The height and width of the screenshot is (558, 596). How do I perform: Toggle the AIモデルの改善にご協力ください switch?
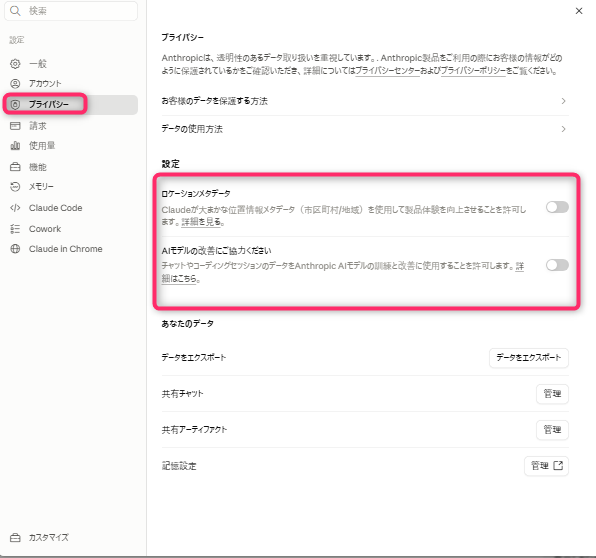pos(557,265)
